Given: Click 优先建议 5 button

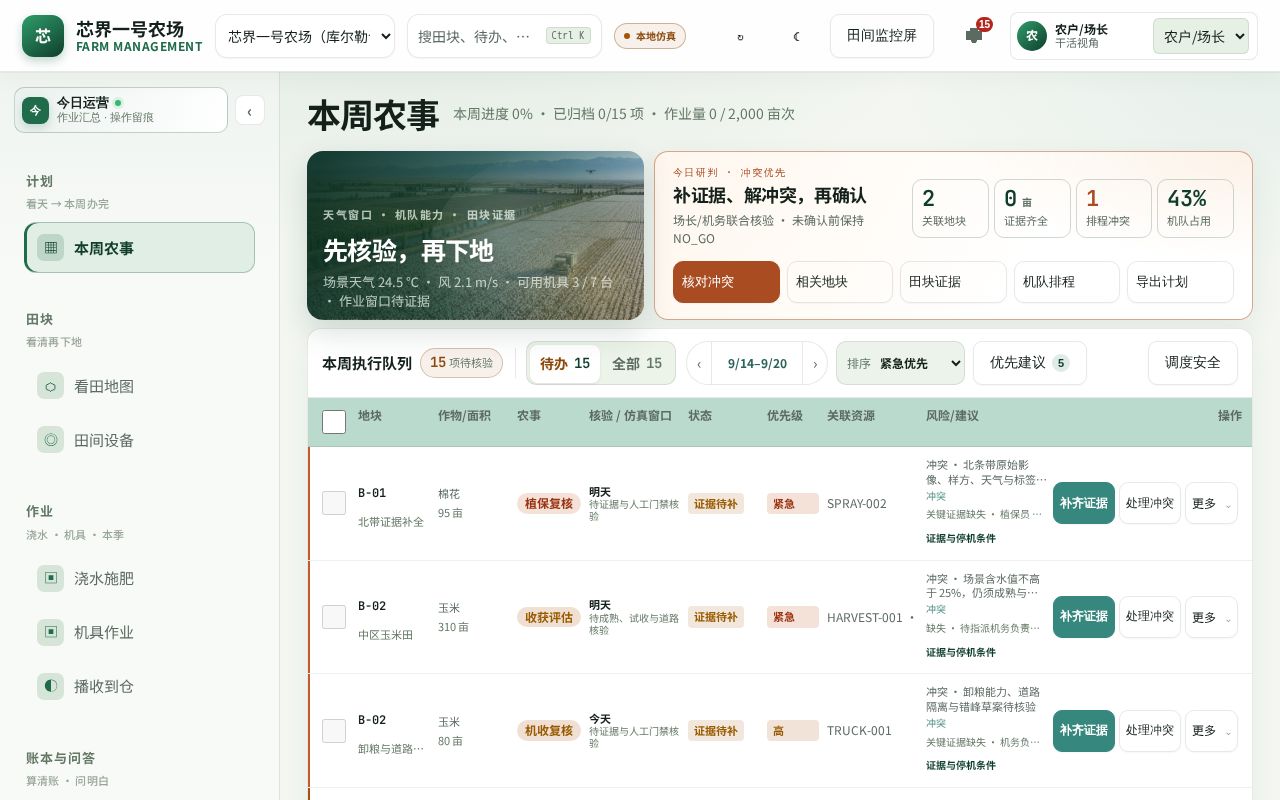Looking at the screenshot, I should point(1030,363).
